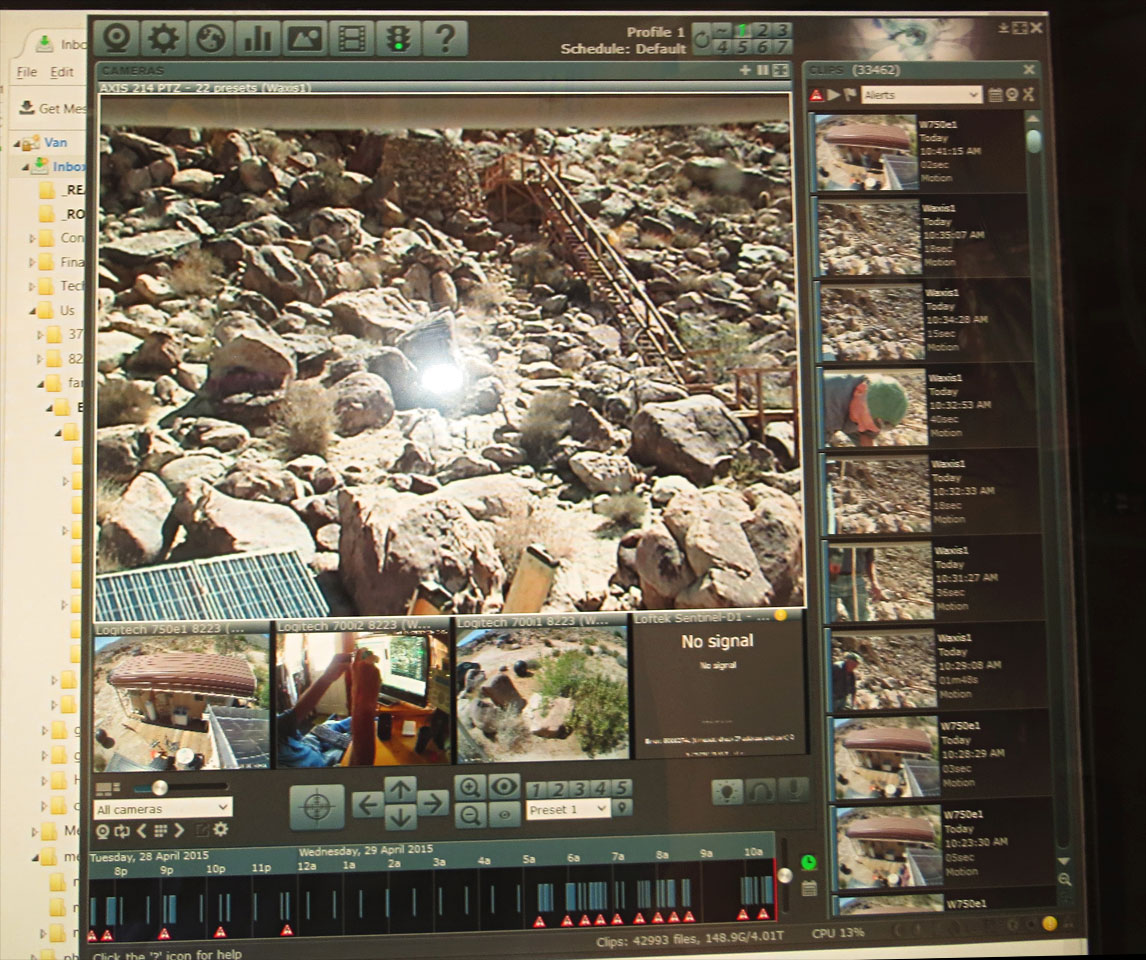Open the Alerts filter dropdown
1146x960 pixels.
click(x=920, y=95)
